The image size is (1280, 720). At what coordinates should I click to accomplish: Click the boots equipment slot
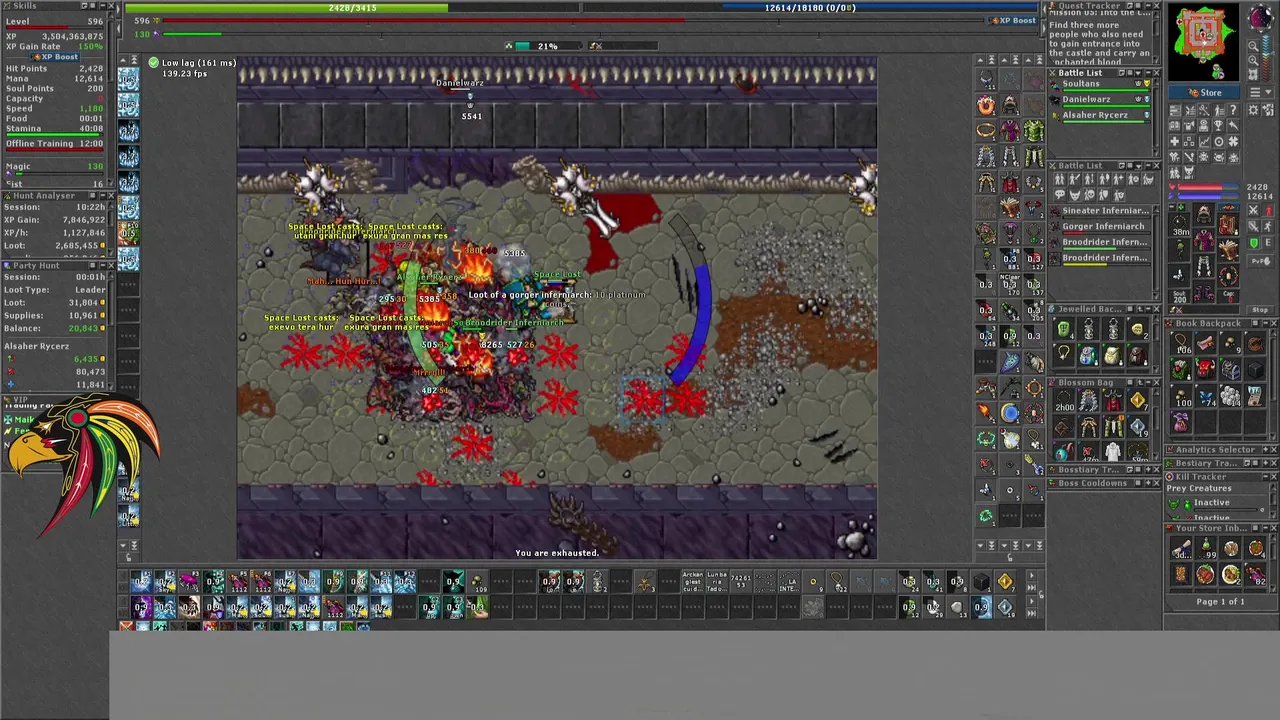1204,291
